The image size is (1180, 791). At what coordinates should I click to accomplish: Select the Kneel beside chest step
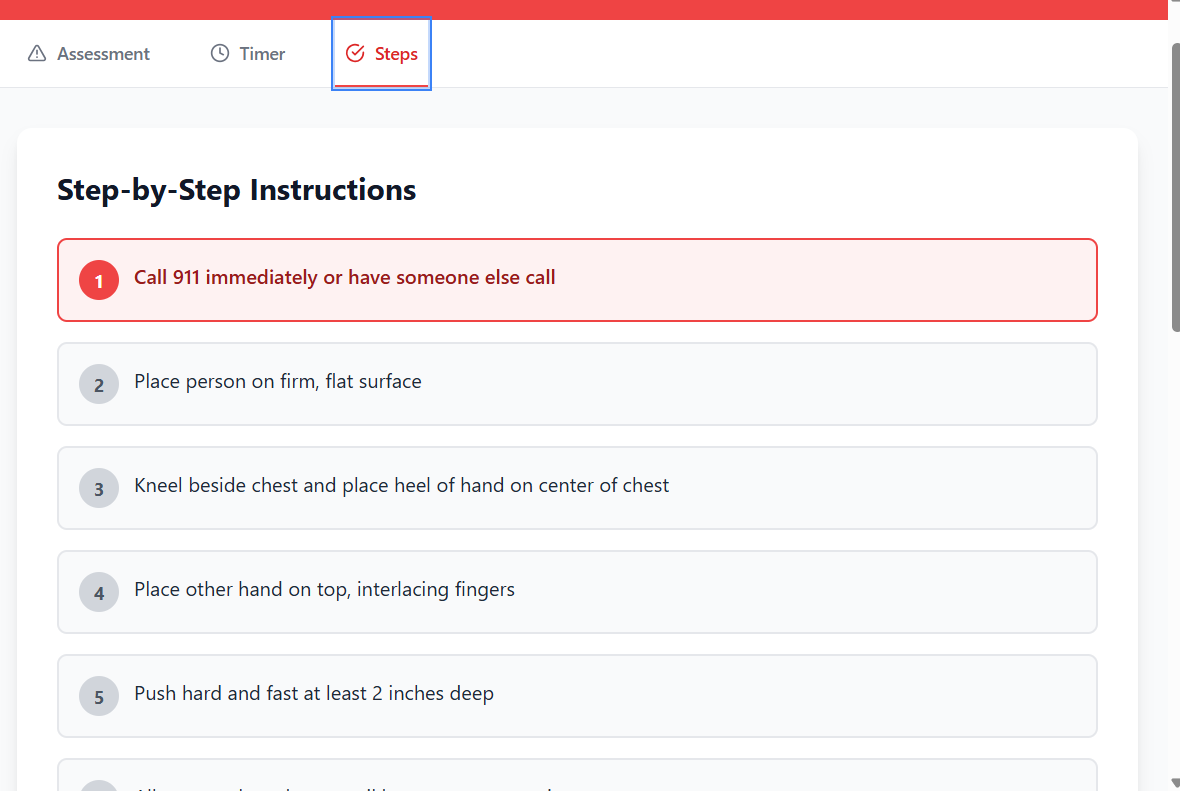[577, 488]
